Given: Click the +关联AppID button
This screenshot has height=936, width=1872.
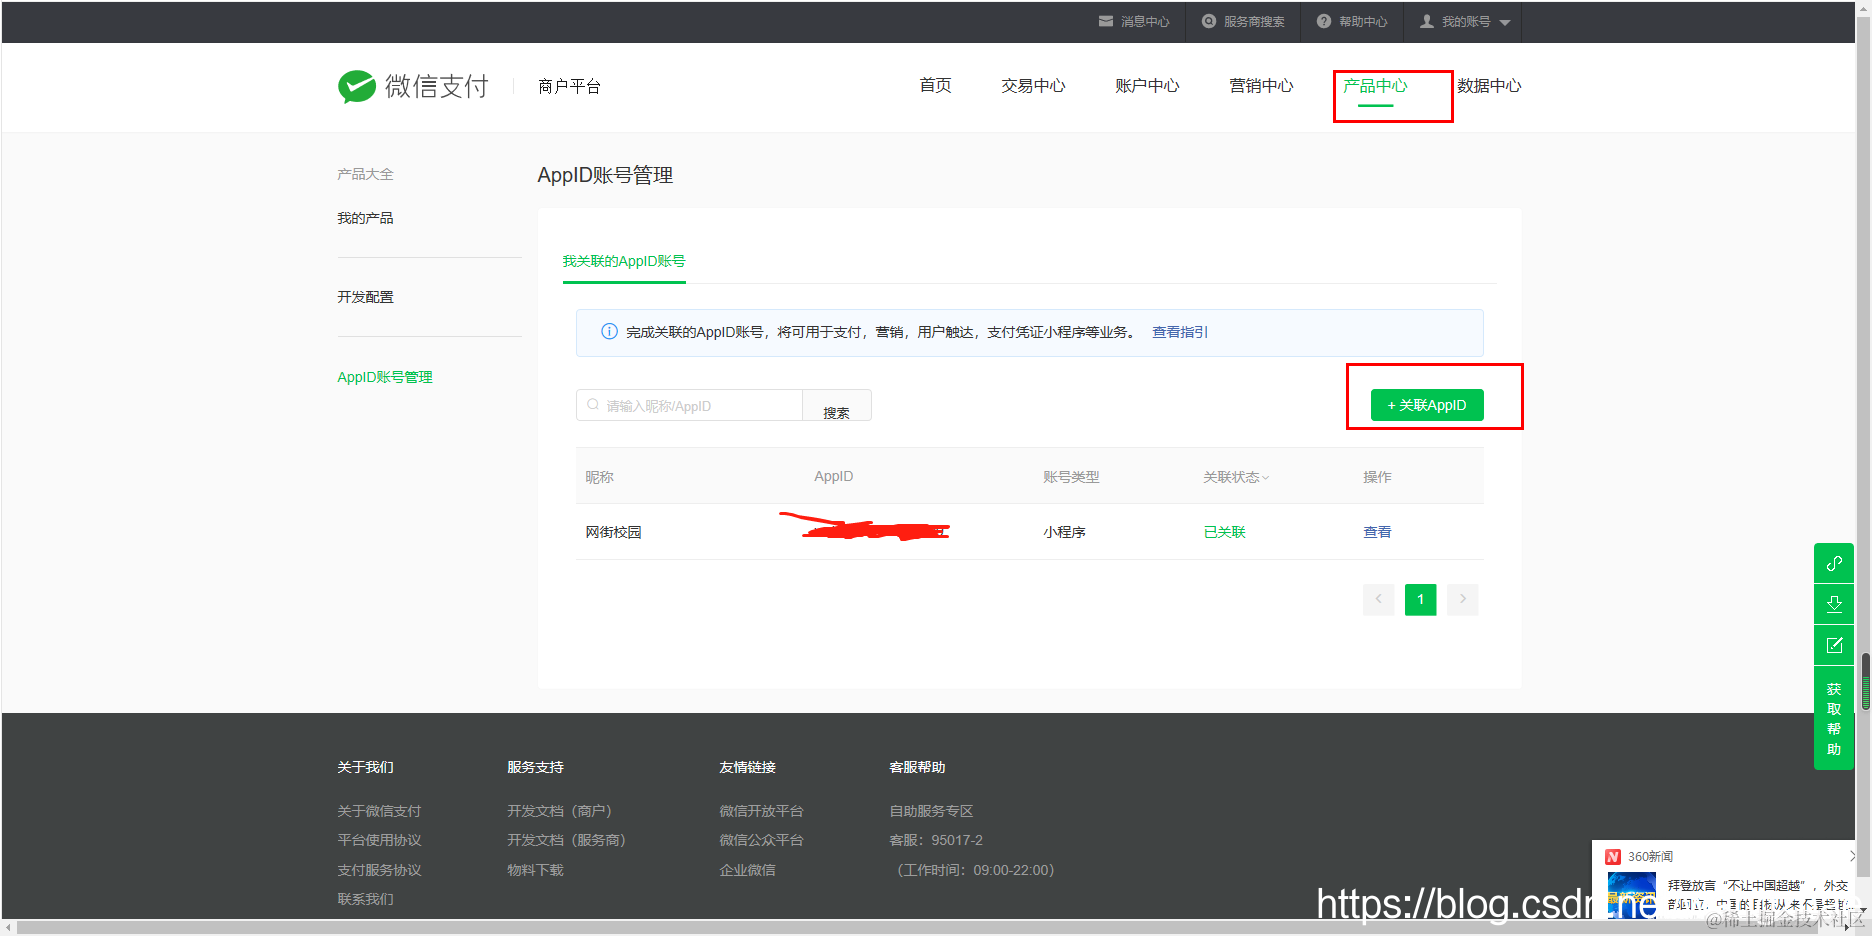Looking at the screenshot, I should pos(1427,405).
